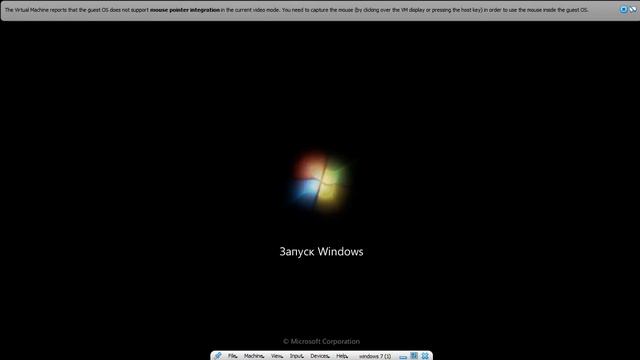The image size is (640, 360).
Task: Open the Machine menu in mini toolbar
Action: pyautogui.click(x=254, y=356)
